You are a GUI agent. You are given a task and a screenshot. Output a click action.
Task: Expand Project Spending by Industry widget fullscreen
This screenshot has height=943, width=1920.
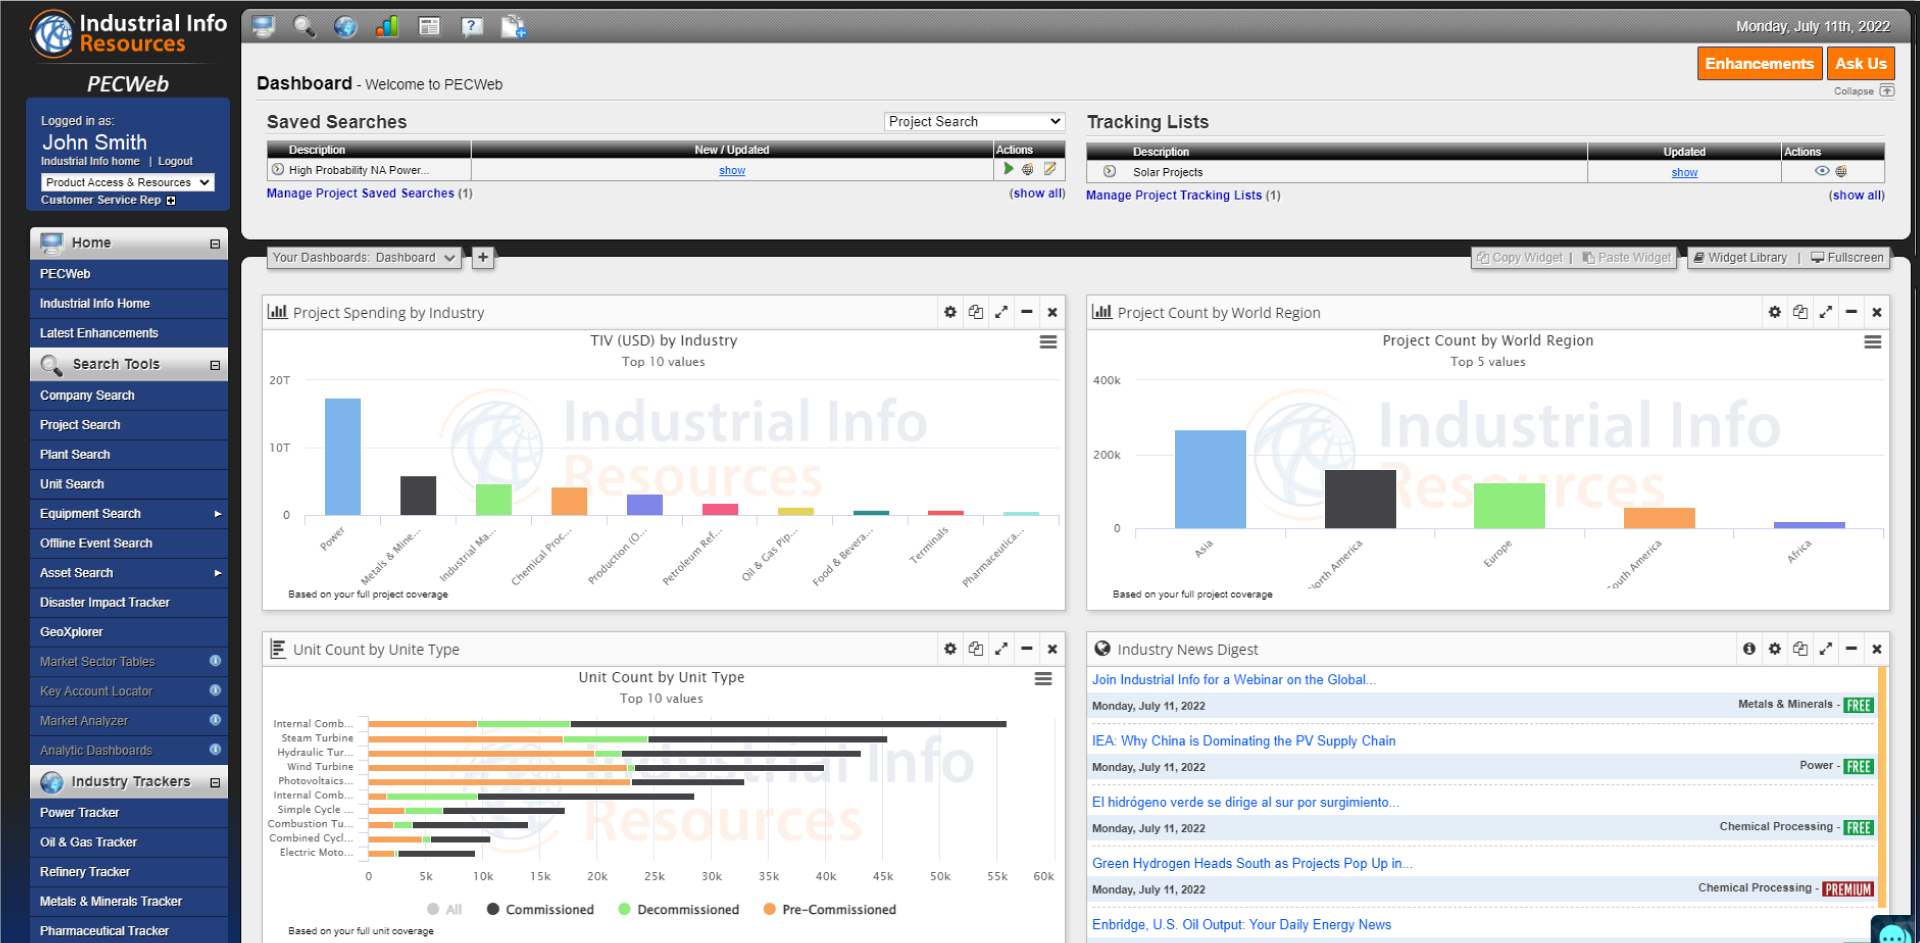coord(1001,312)
